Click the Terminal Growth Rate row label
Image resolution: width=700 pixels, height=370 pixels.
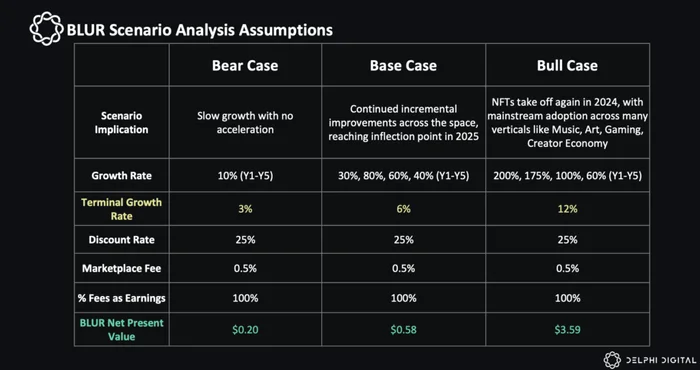tap(121, 209)
